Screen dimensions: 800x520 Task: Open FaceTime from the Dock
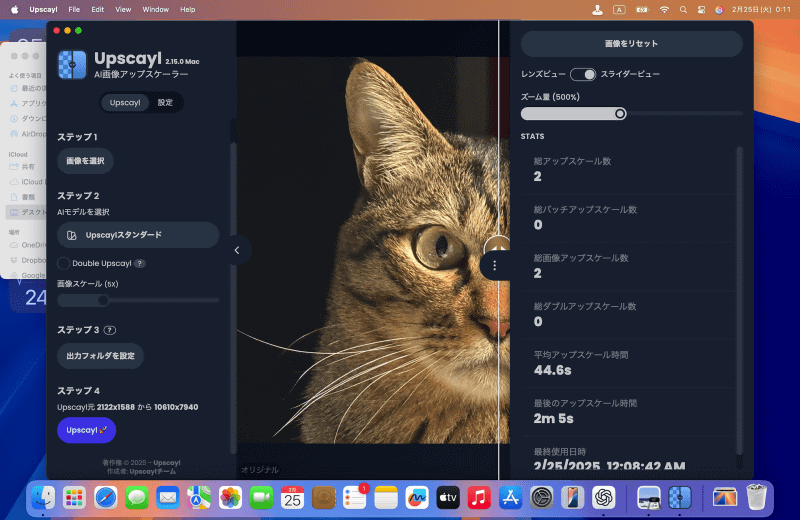(x=261, y=498)
